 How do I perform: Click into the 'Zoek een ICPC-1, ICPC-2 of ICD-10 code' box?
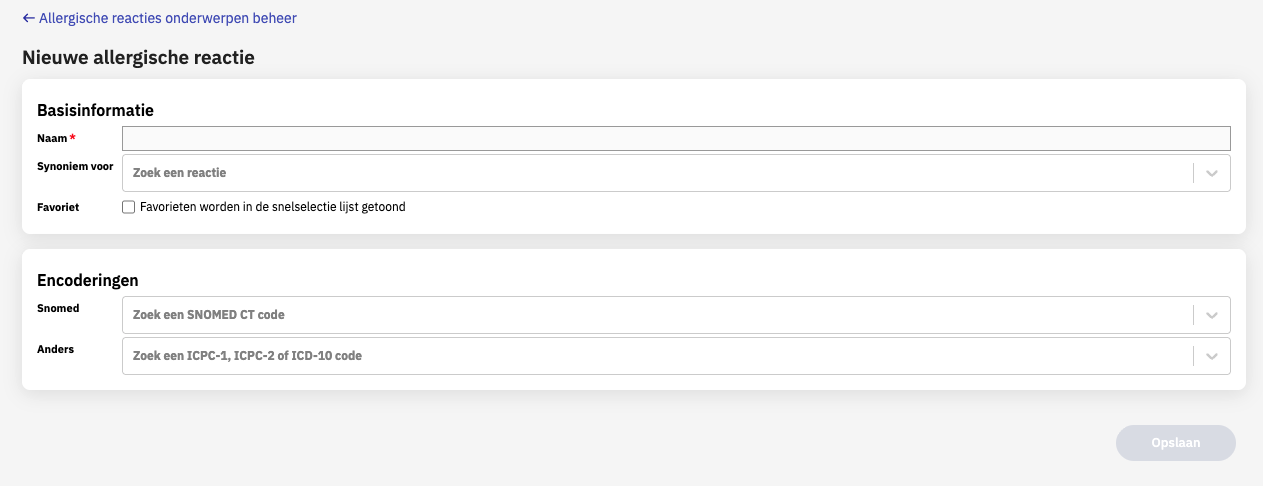tap(656, 355)
